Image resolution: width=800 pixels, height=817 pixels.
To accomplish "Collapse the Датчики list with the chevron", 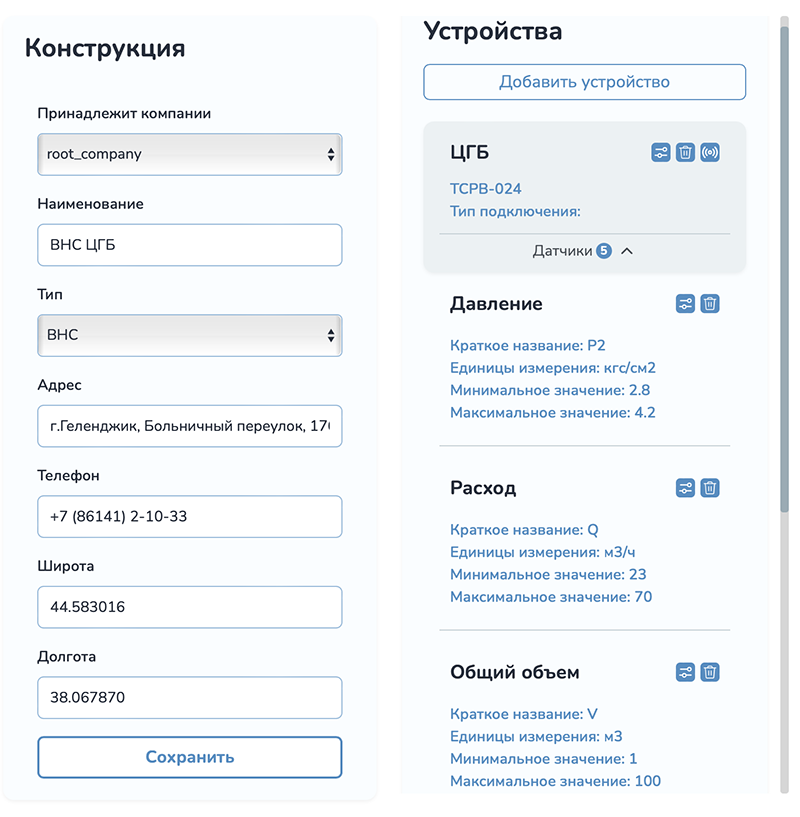I will (x=627, y=251).
